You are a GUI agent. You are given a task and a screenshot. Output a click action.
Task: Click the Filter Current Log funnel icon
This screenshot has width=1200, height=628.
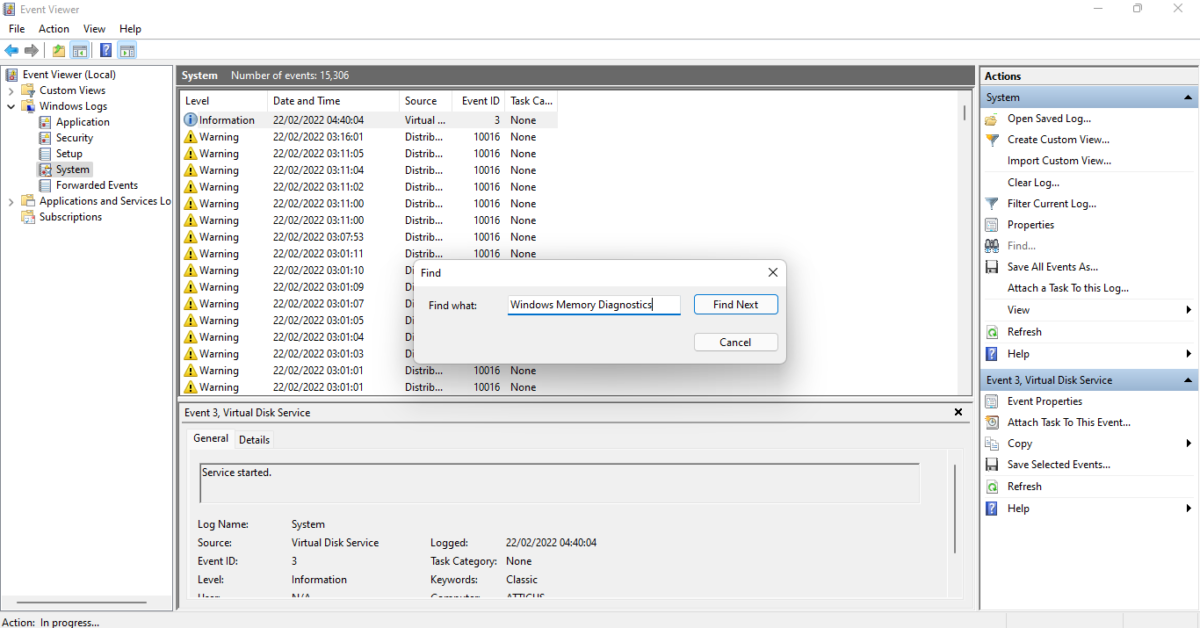coord(991,203)
